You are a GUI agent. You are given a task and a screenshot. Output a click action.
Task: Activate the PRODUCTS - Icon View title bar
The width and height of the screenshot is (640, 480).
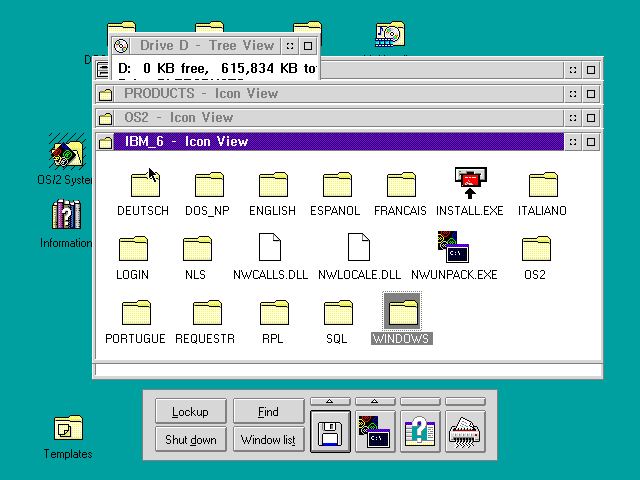pos(338,94)
